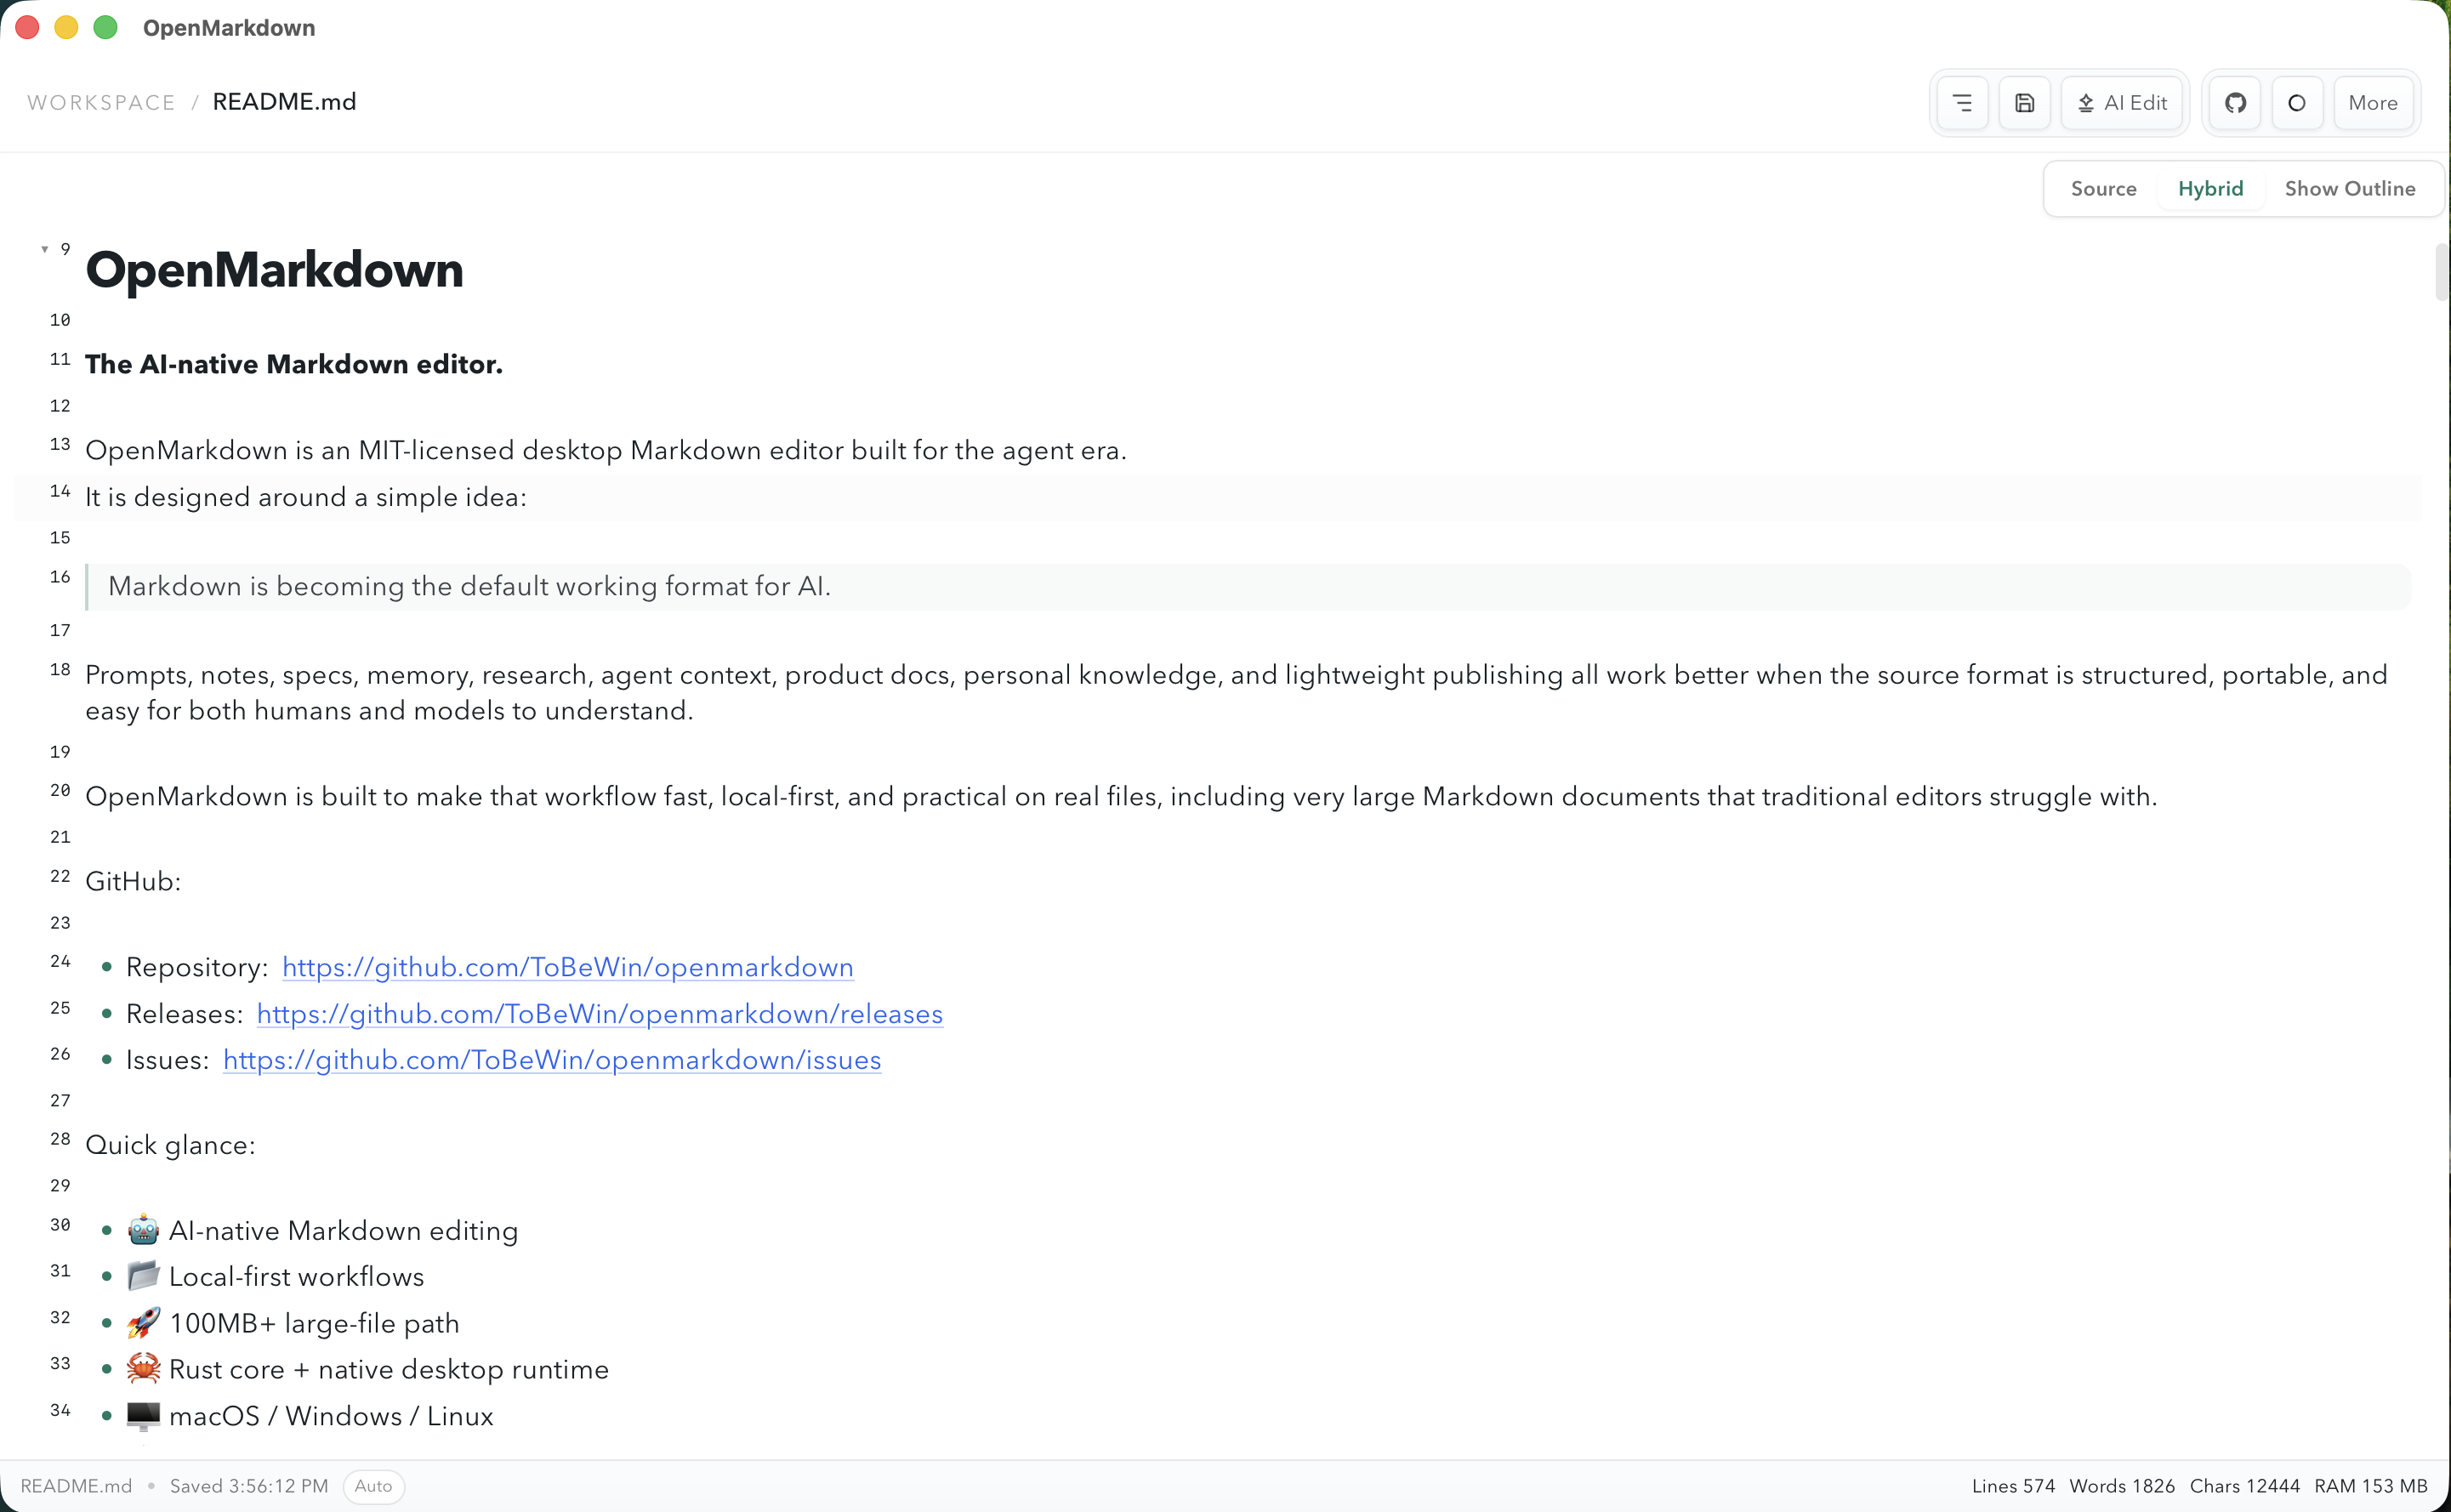The width and height of the screenshot is (2451, 1512).
Task: Open the Releases link
Action: pos(599,1013)
